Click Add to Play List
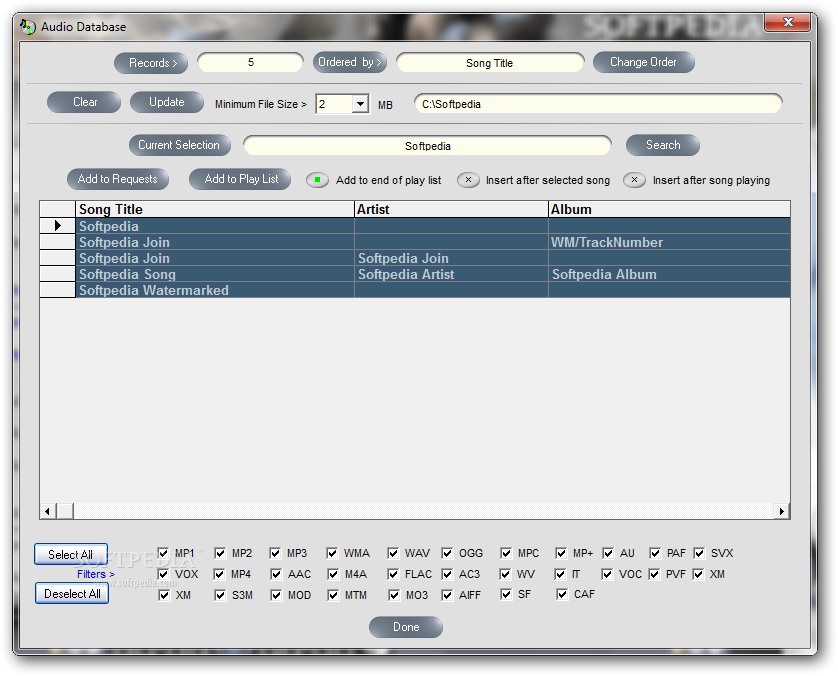This screenshot has height=676, width=838. click(x=240, y=179)
